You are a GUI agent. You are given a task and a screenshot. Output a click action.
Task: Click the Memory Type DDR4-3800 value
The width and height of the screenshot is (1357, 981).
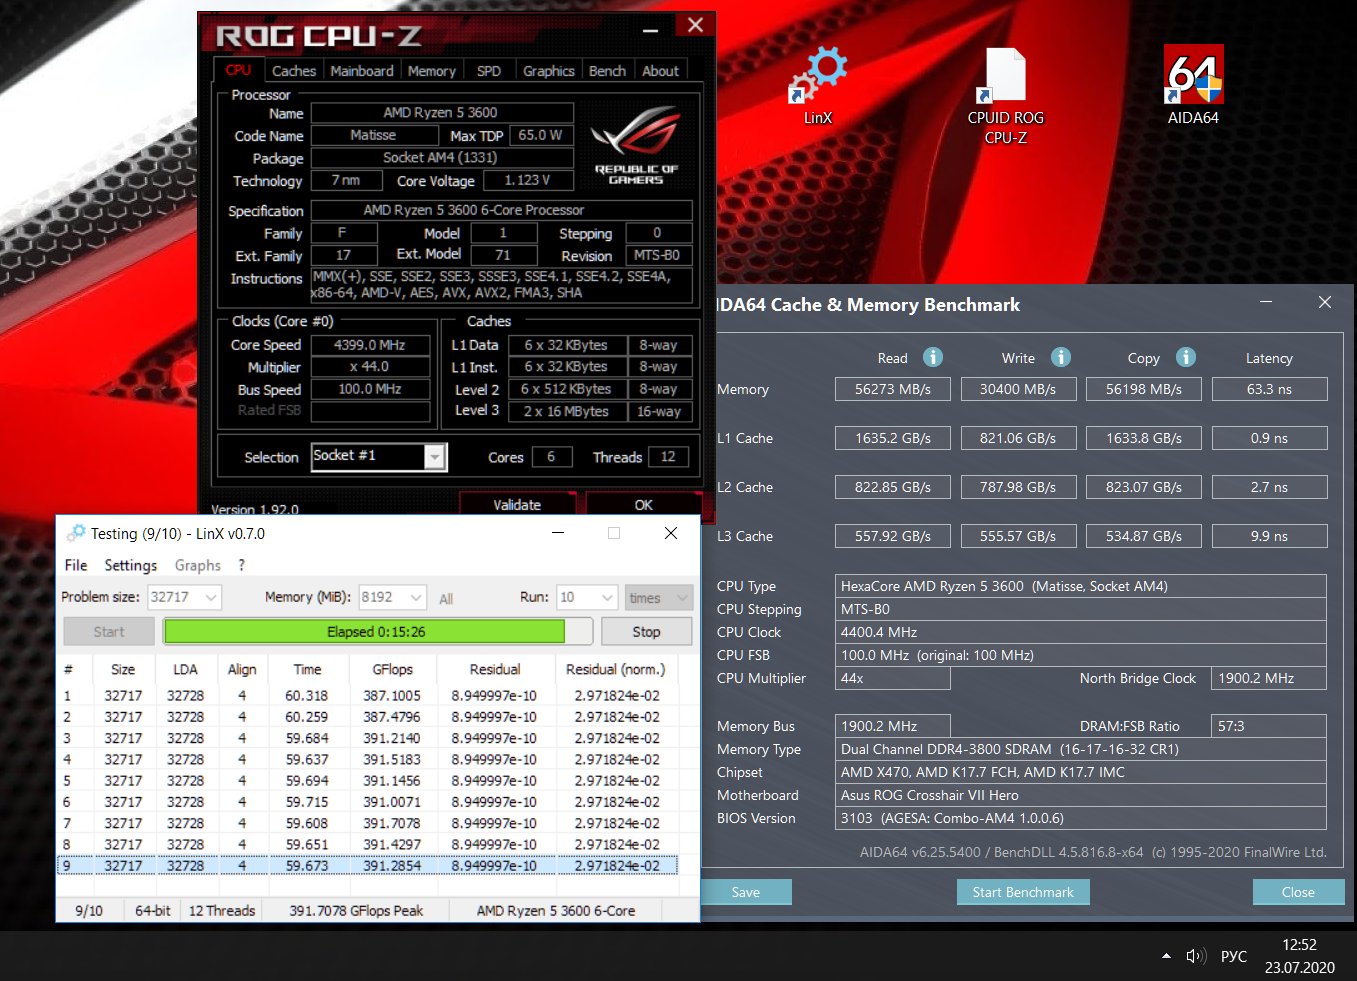coord(1081,749)
